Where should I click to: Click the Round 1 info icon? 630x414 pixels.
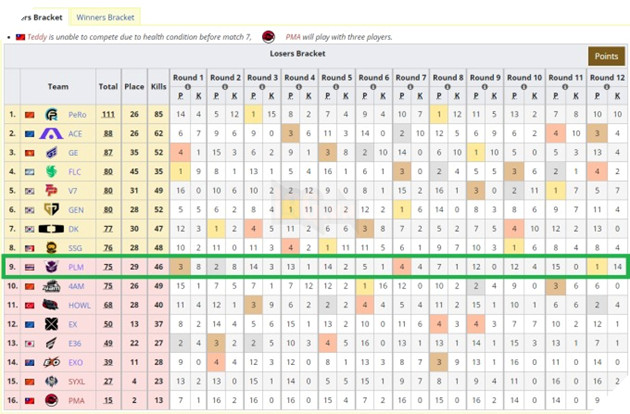point(200,84)
